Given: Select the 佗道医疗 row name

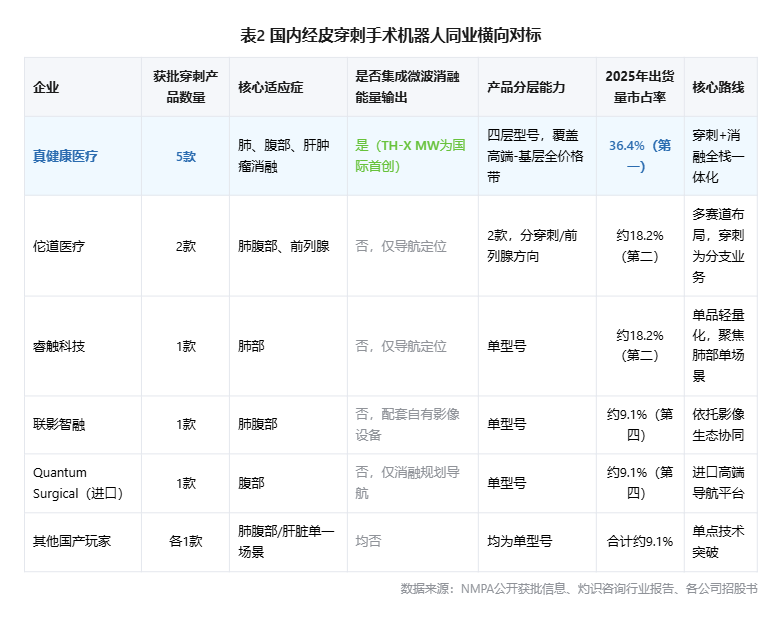Looking at the screenshot, I should point(59,246).
